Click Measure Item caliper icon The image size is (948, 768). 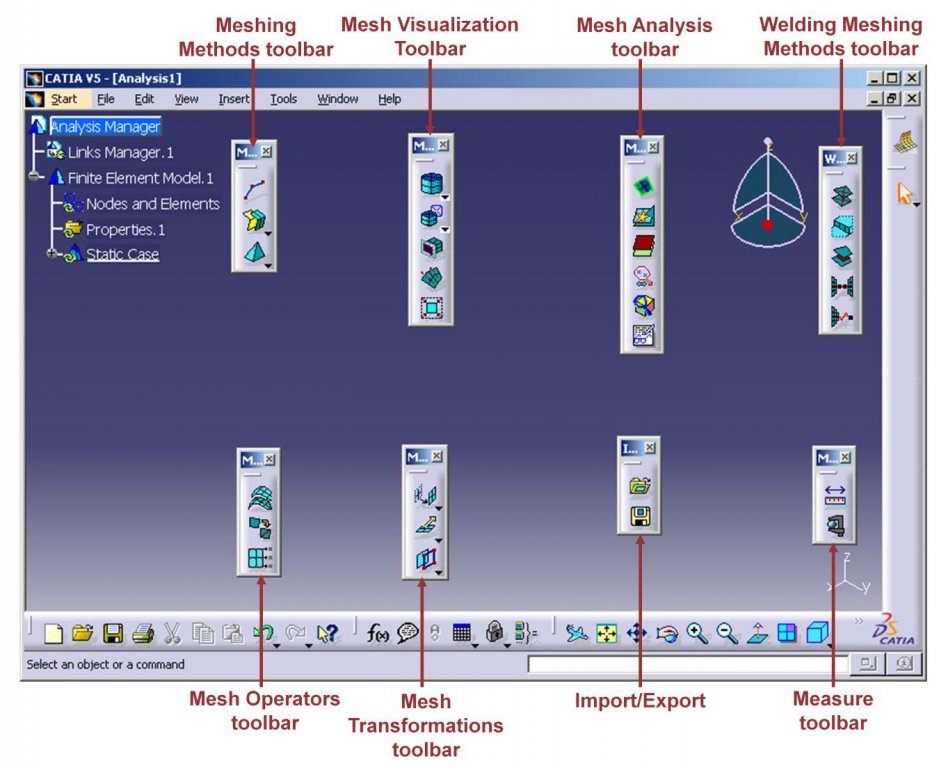835,526
